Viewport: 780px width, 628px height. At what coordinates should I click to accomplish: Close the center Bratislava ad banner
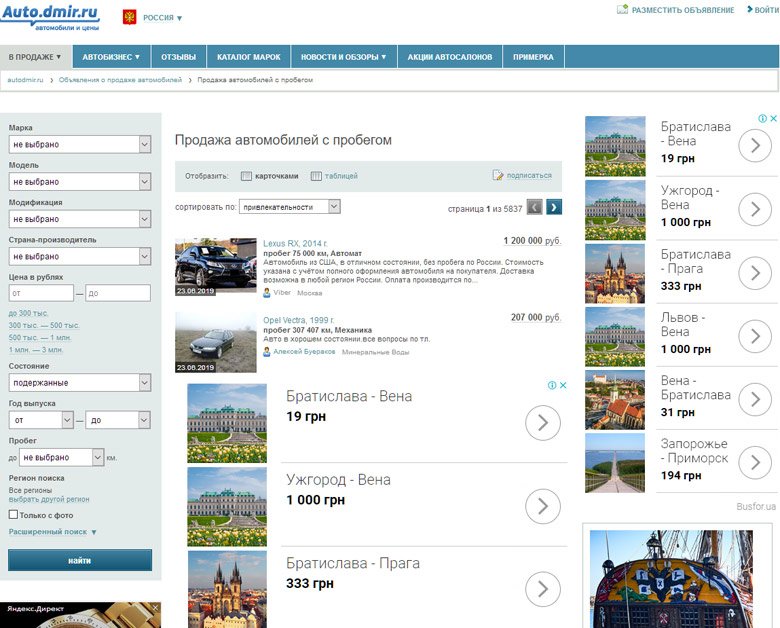coord(563,385)
